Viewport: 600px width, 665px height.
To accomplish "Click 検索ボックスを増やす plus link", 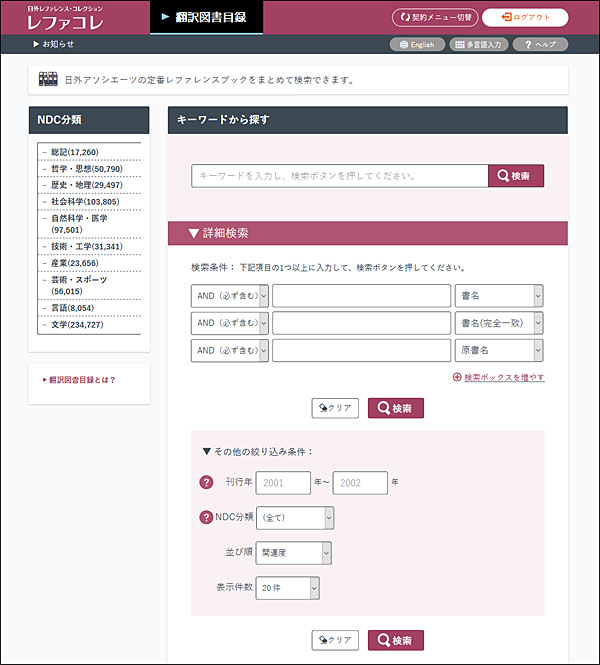I will tap(498, 377).
